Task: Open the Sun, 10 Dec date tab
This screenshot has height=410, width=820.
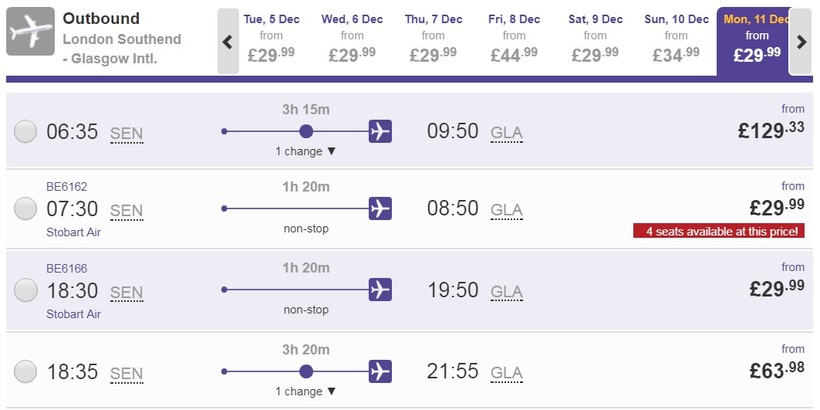Action: [x=677, y=40]
